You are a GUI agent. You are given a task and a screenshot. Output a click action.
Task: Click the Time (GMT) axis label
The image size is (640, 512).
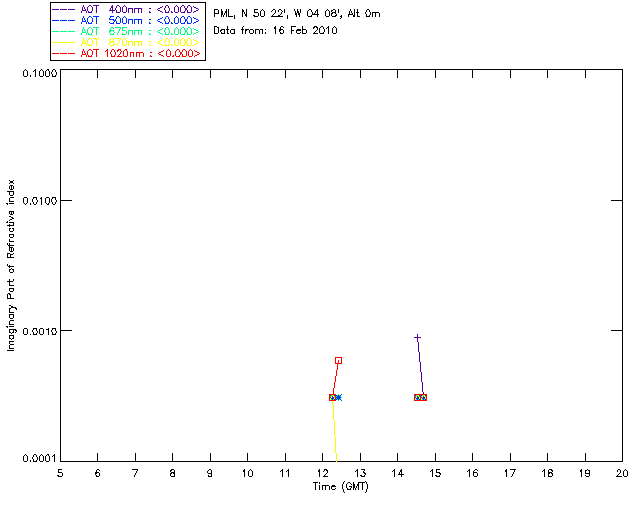point(341,486)
